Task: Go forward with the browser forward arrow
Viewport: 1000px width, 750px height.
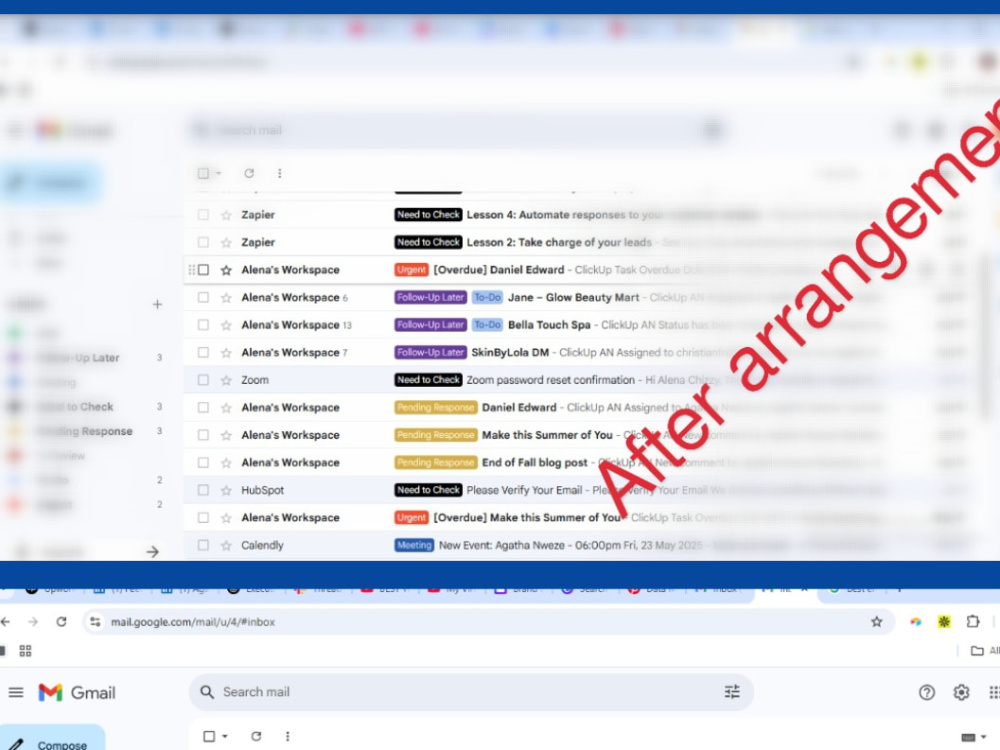Action: 33,621
